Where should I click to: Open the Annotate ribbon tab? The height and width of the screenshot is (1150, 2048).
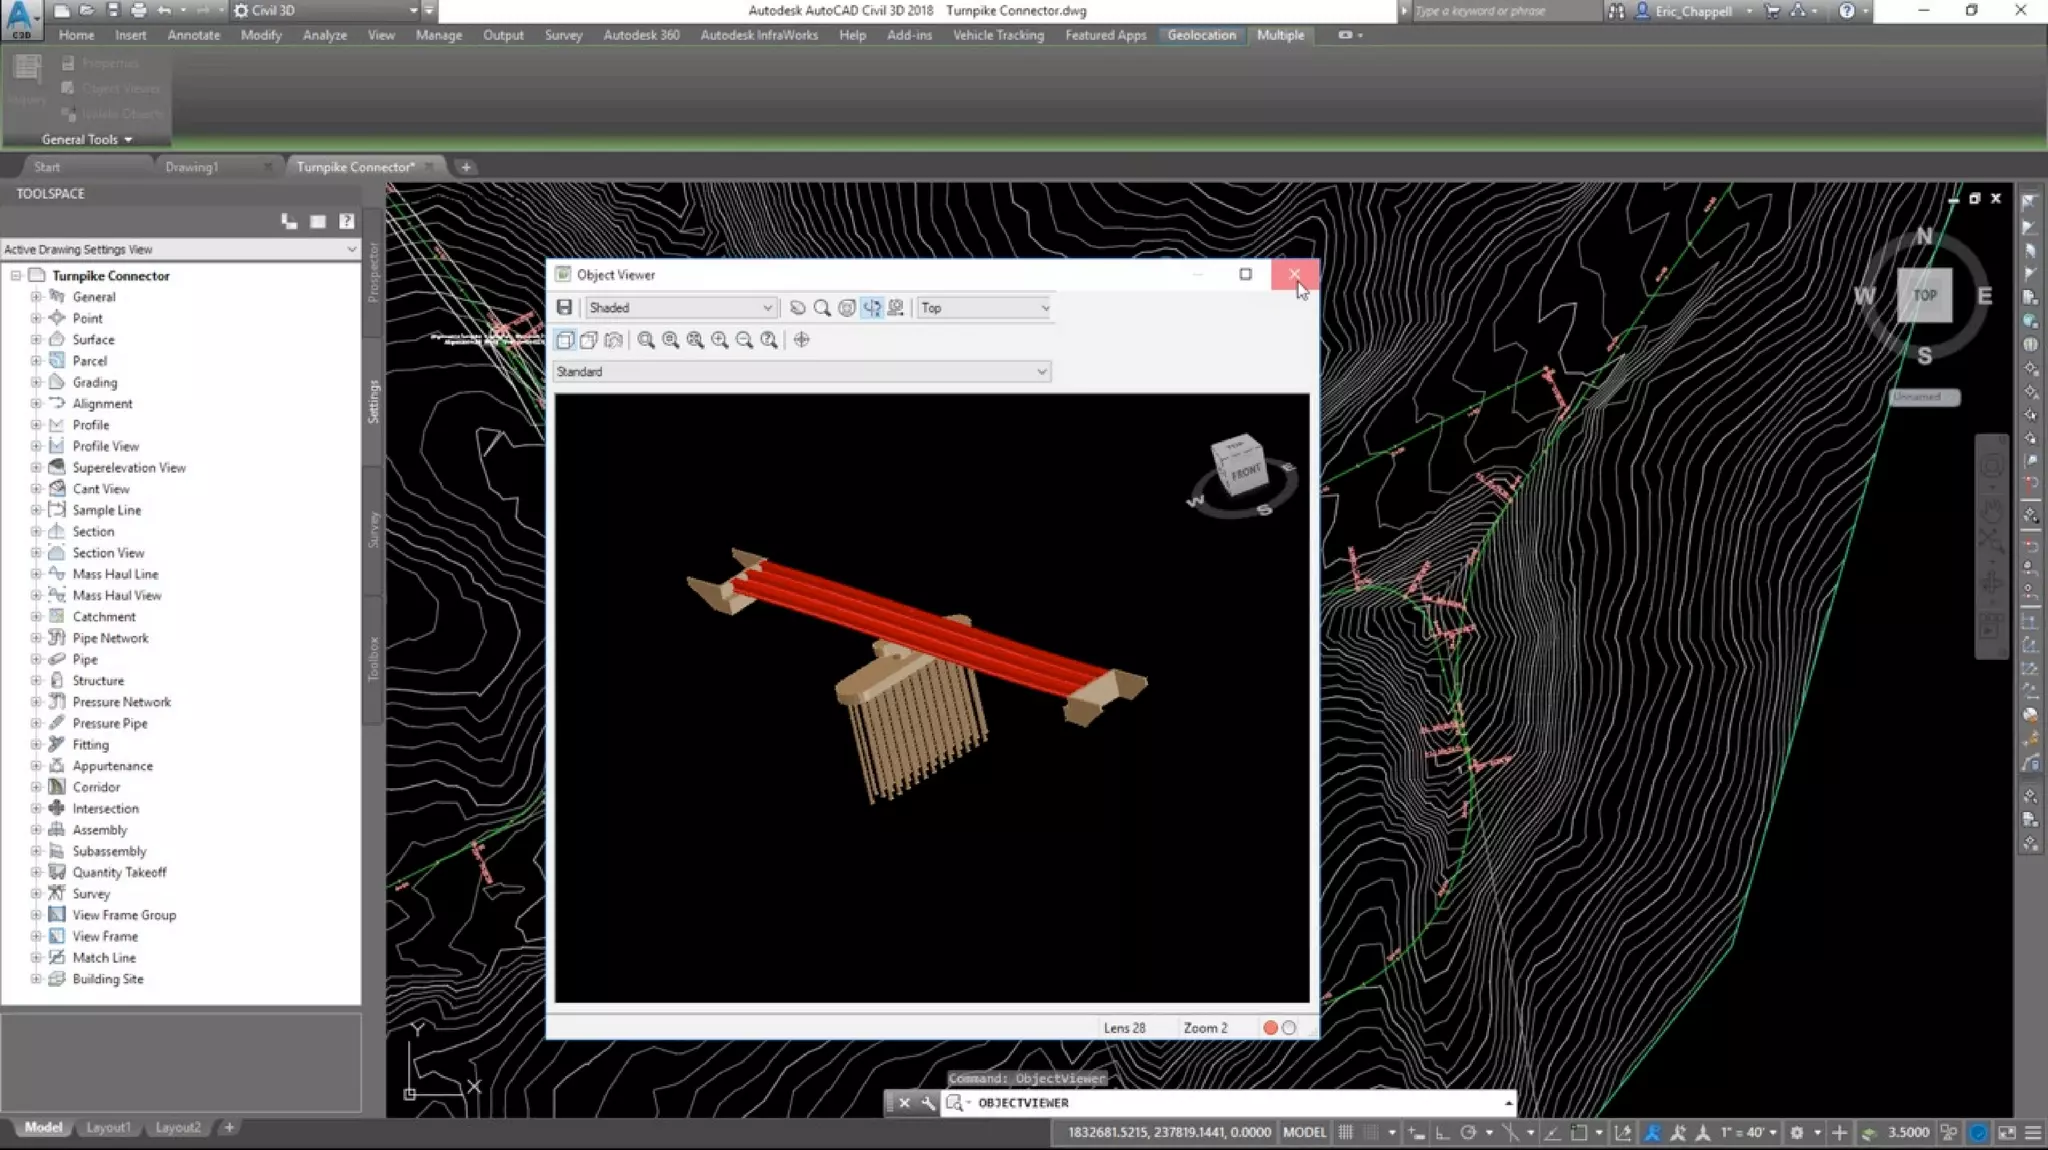(x=193, y=35)
